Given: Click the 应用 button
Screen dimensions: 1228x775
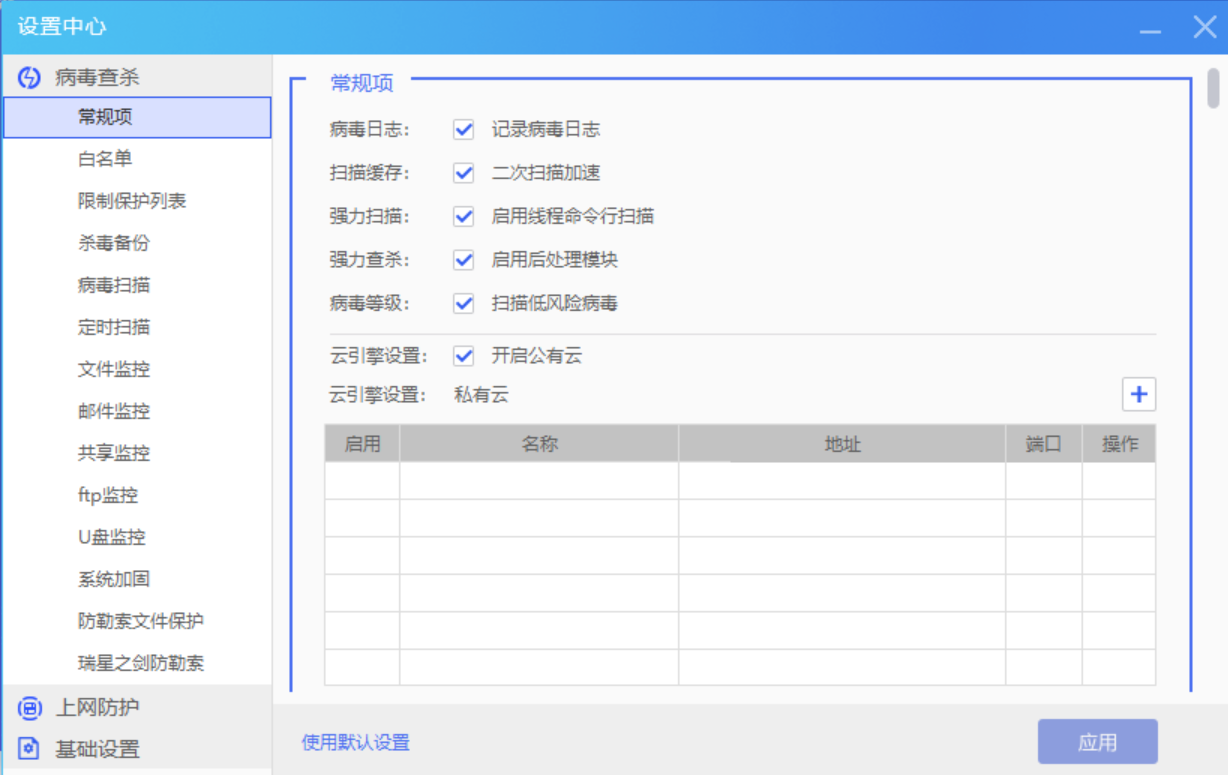Looking at the screenshot, I should 1097,742.
